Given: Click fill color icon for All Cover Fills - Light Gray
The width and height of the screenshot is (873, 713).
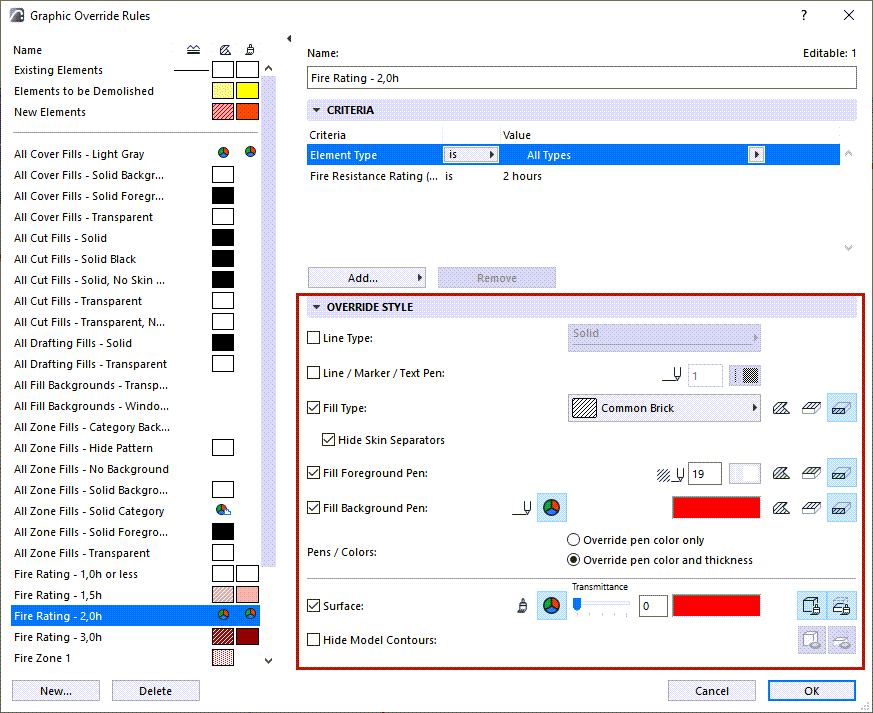Looking at the screenshot, I should (x=223, y=152).
